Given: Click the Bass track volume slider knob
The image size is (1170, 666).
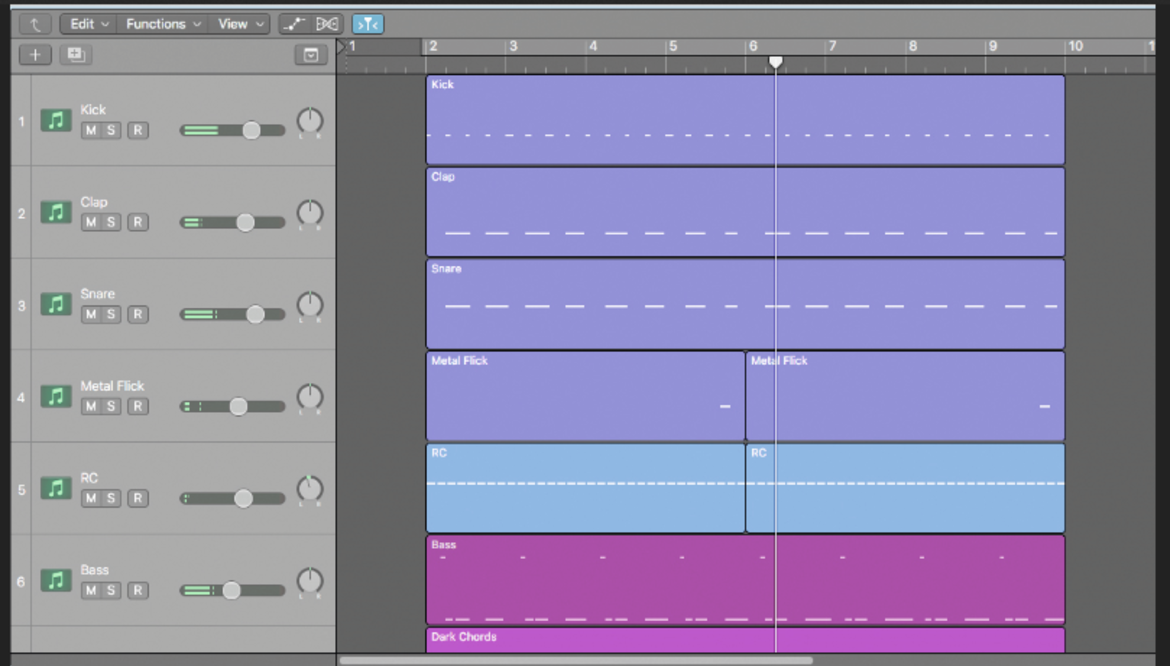Looking at the screenshot, I should click(x=231, y=590).
